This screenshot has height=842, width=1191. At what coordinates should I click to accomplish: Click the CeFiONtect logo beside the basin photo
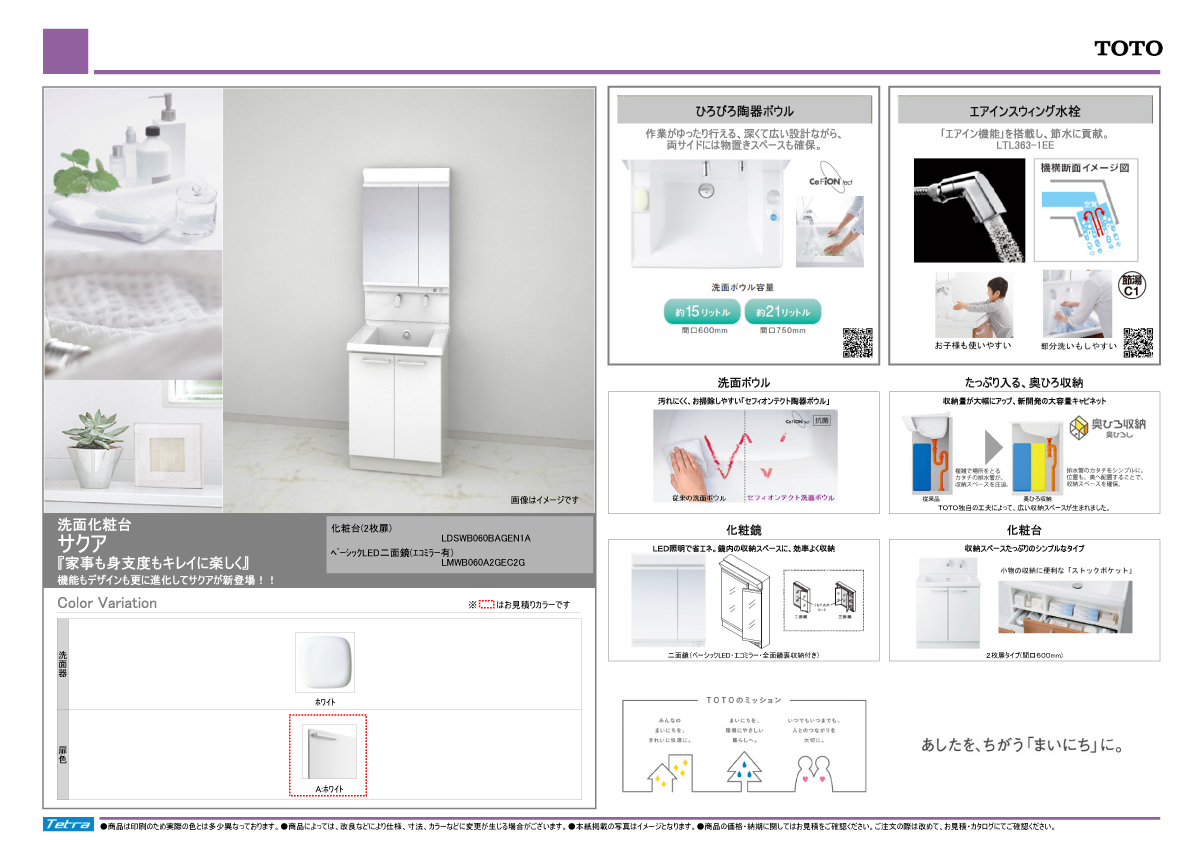coord(829,180)
